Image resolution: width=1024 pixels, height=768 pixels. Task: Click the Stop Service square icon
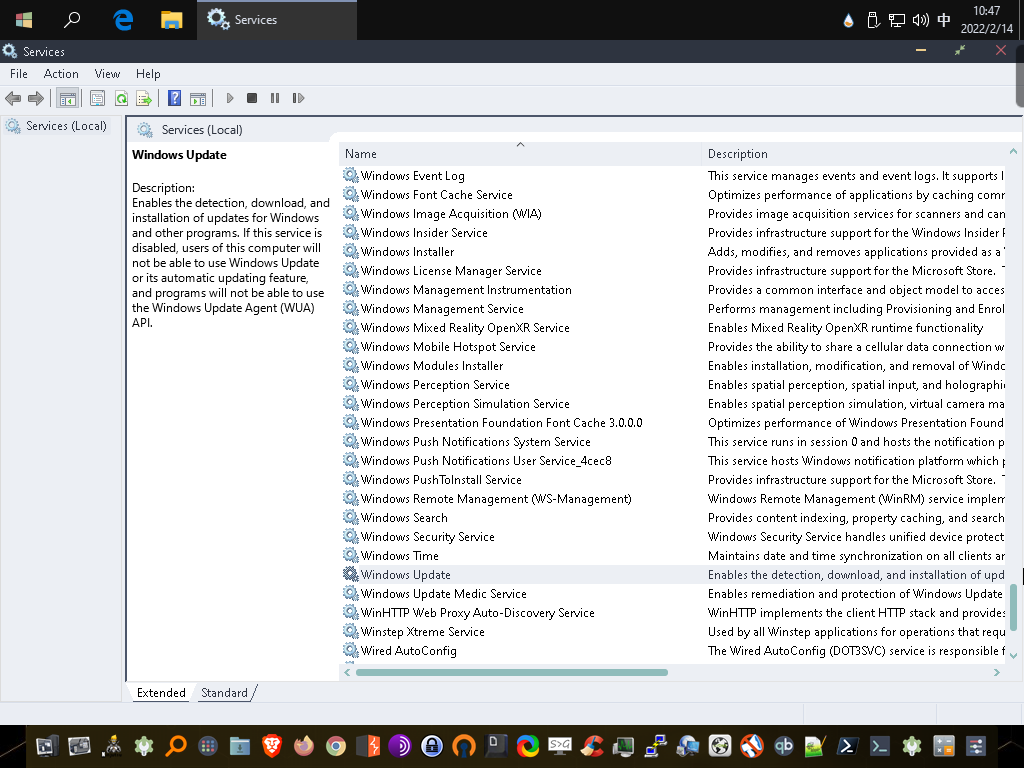coord(252,98)
